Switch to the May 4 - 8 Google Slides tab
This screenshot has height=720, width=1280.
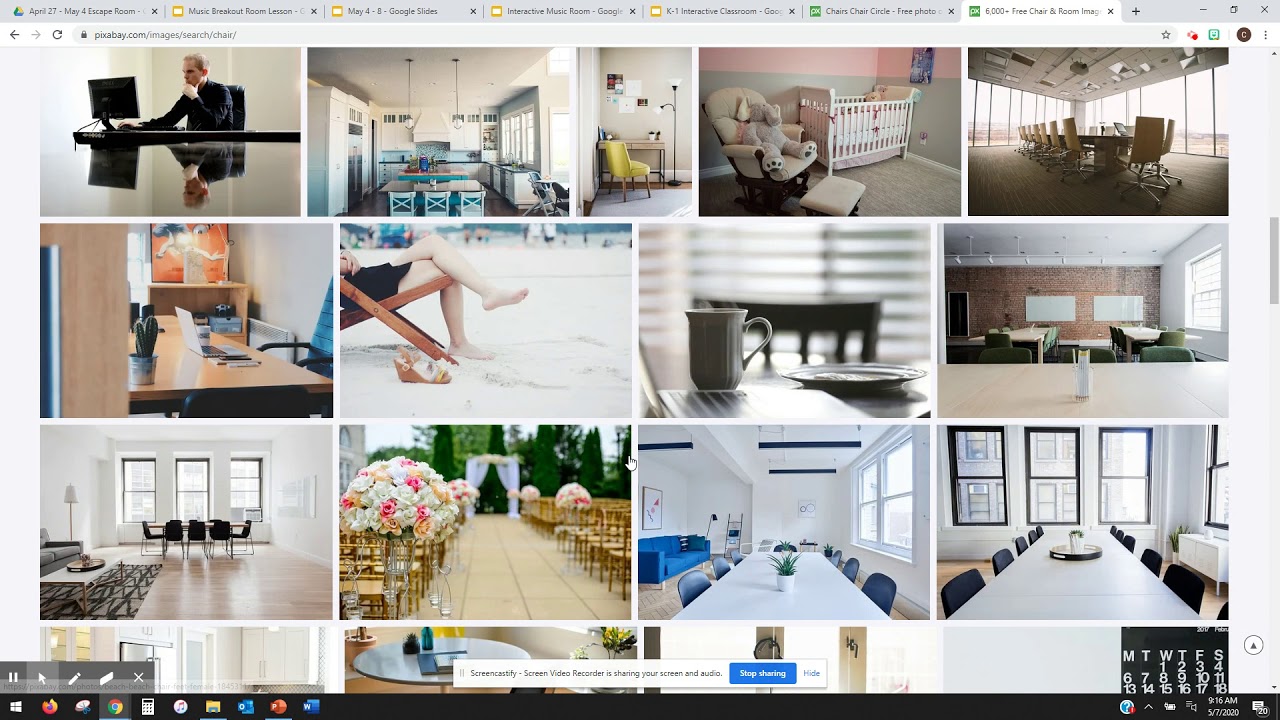pos(403,11)
